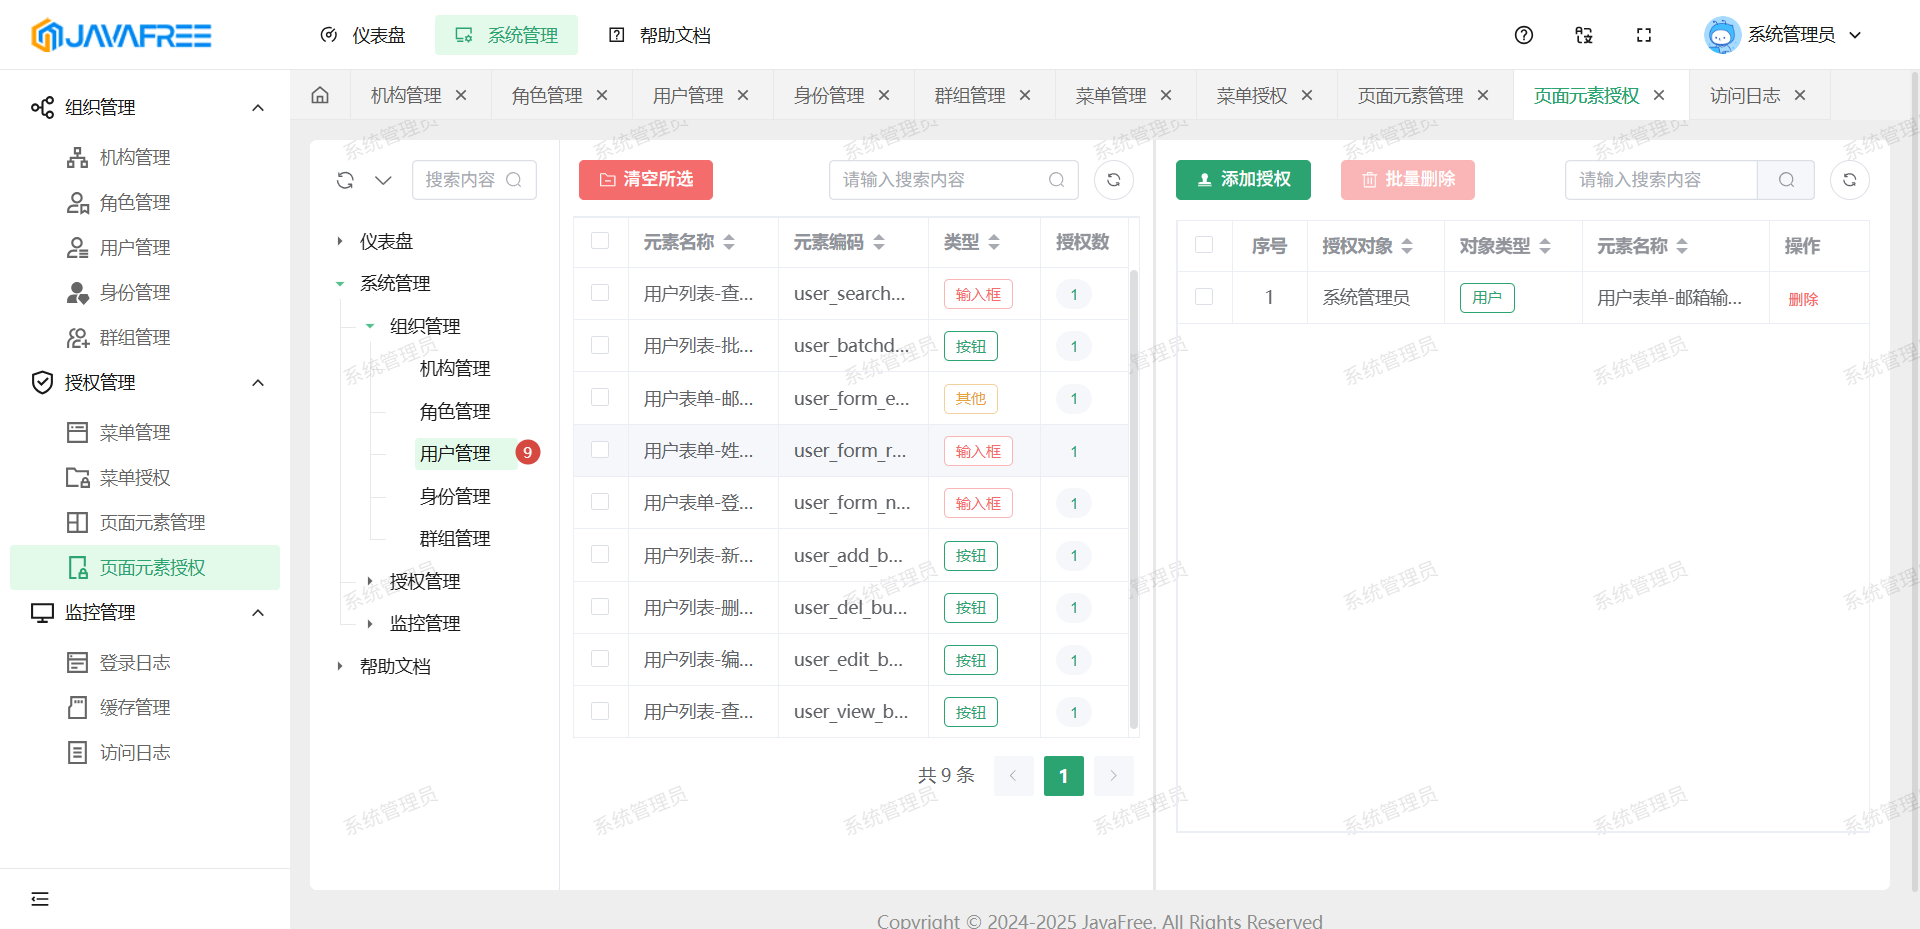
Task: Collapse the 组织管理 sidebar section
Action: [x=258, y=108]
